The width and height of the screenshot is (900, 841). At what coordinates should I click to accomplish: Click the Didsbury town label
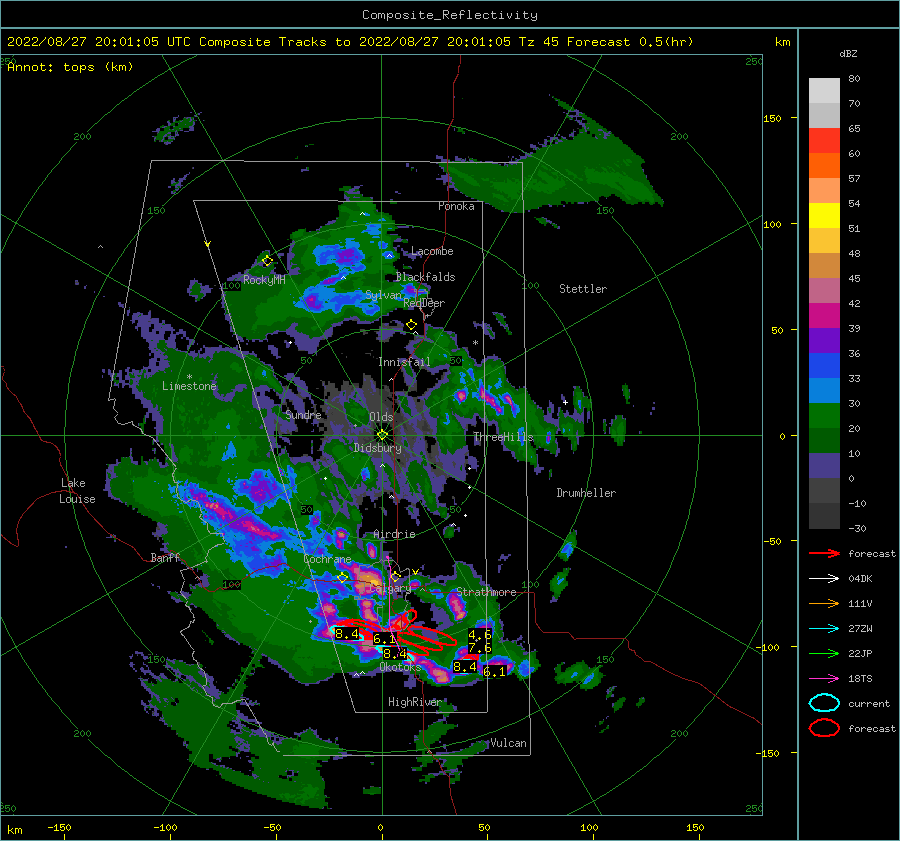[378, 448]
